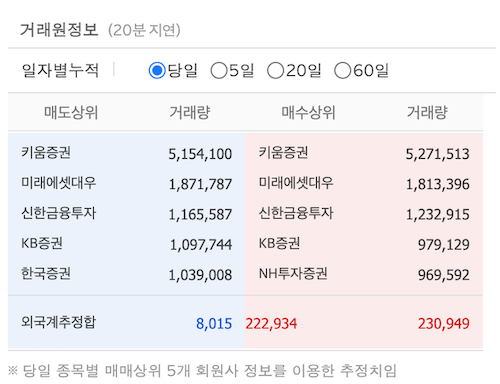Click 신한금융투자 on the sell side
Viewport: 500px width, 384px height.
pos(59,213)
